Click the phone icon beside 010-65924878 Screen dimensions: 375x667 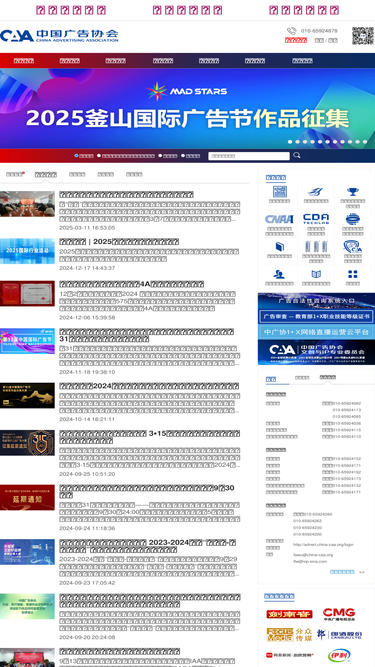[291, 31]
